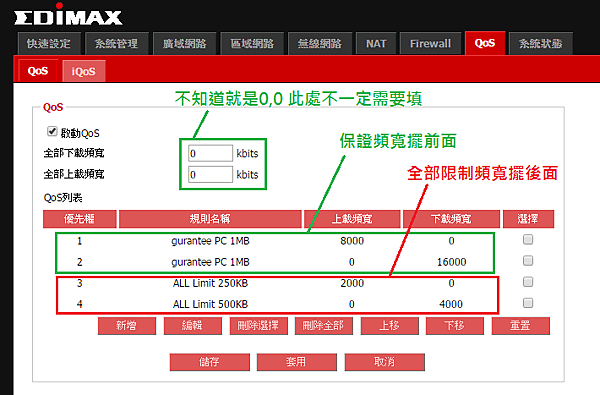Screen dimensions: 600x395
Task: Focus the 全部下載頻寬 kbits input field
Action: (210, 153)
